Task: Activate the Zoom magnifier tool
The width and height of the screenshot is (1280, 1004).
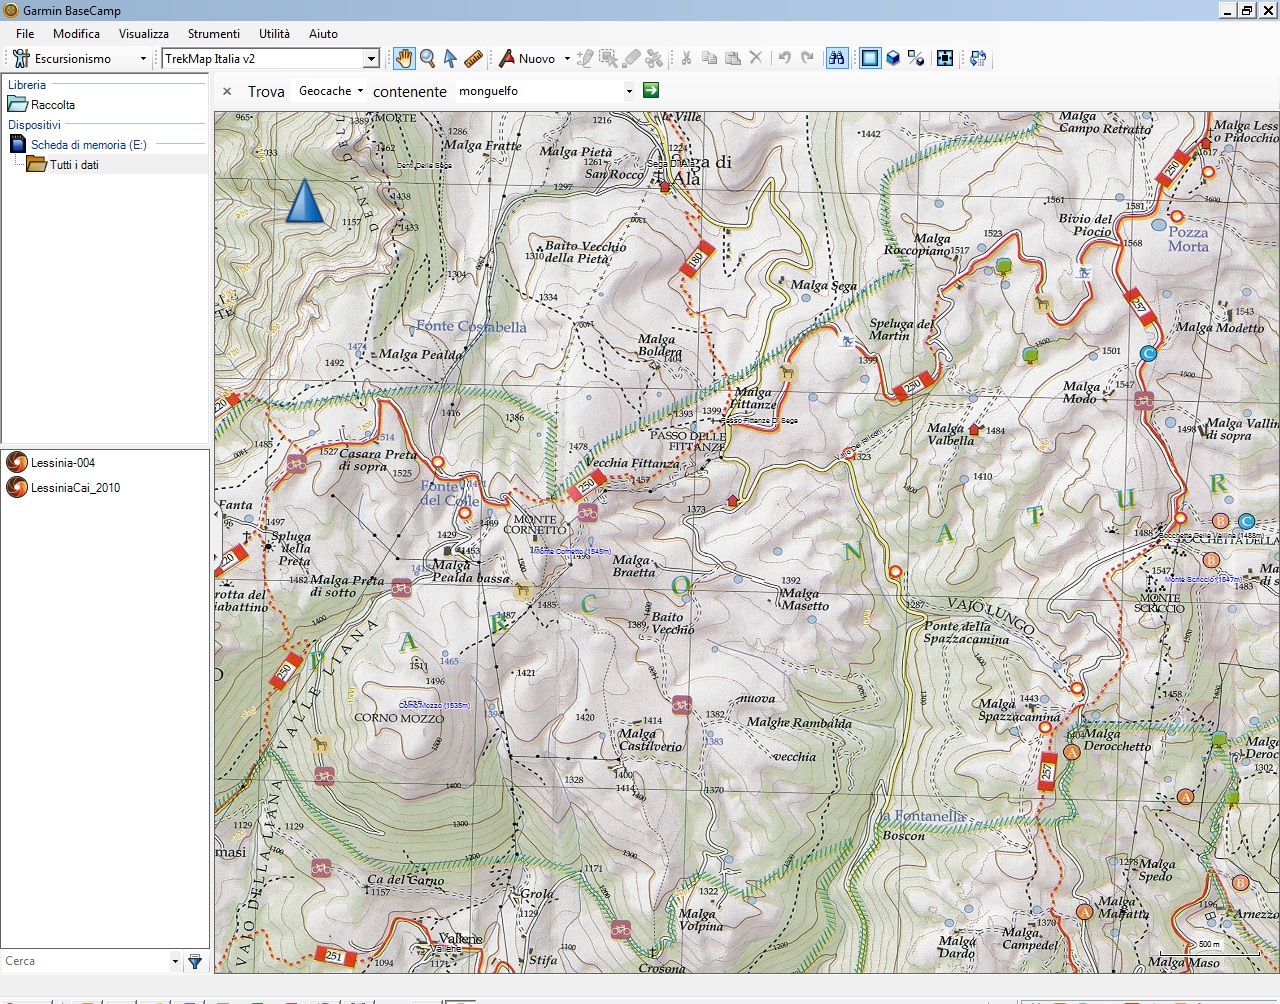Action: (428, 58)
